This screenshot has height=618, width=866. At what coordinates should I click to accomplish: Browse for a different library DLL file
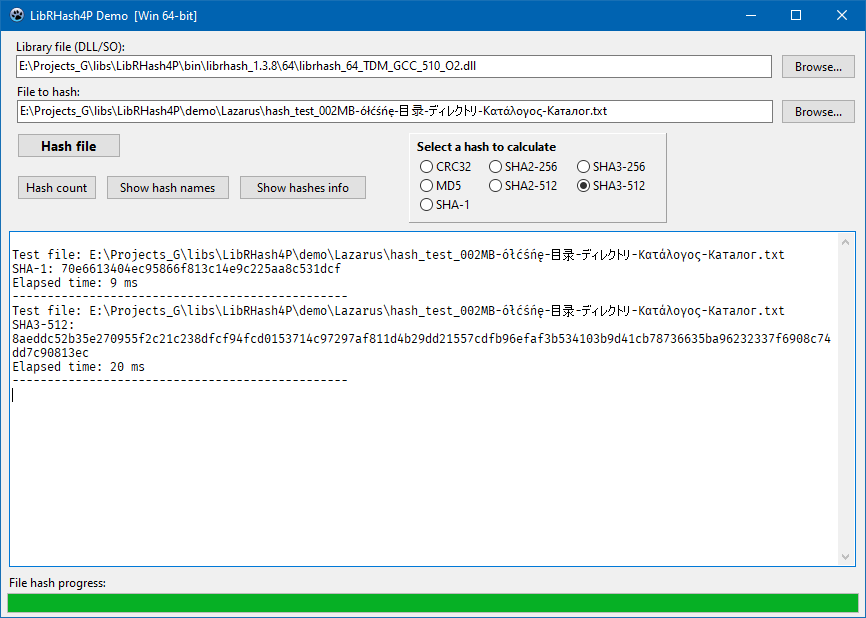(818, 66)
